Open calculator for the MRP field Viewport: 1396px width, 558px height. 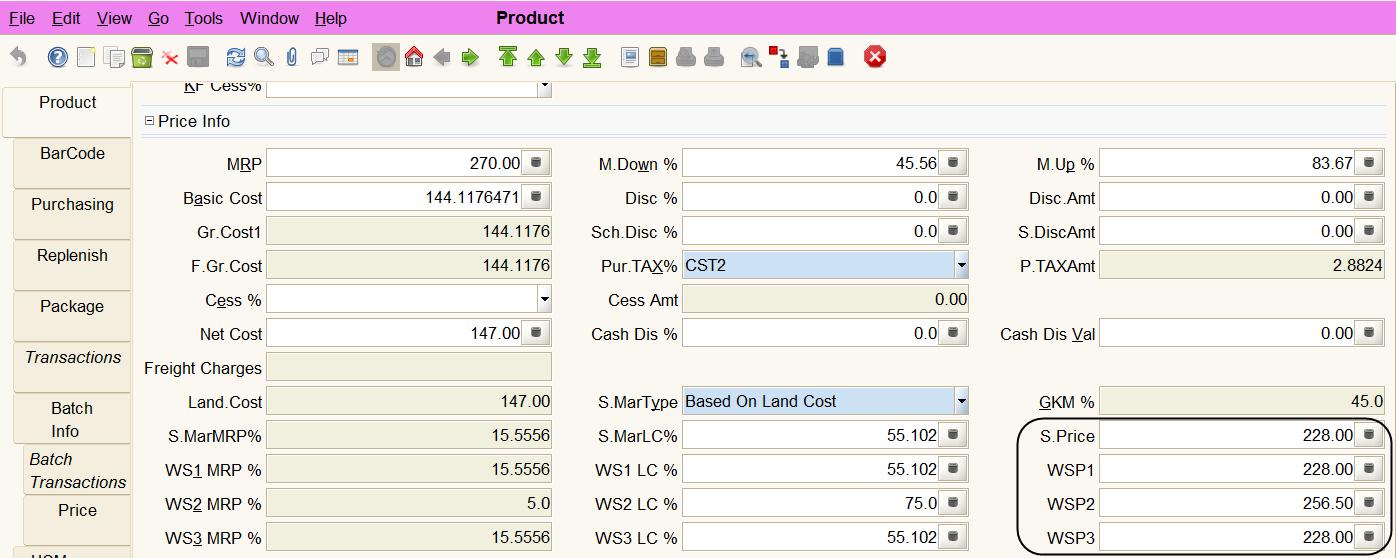[537, 163]
